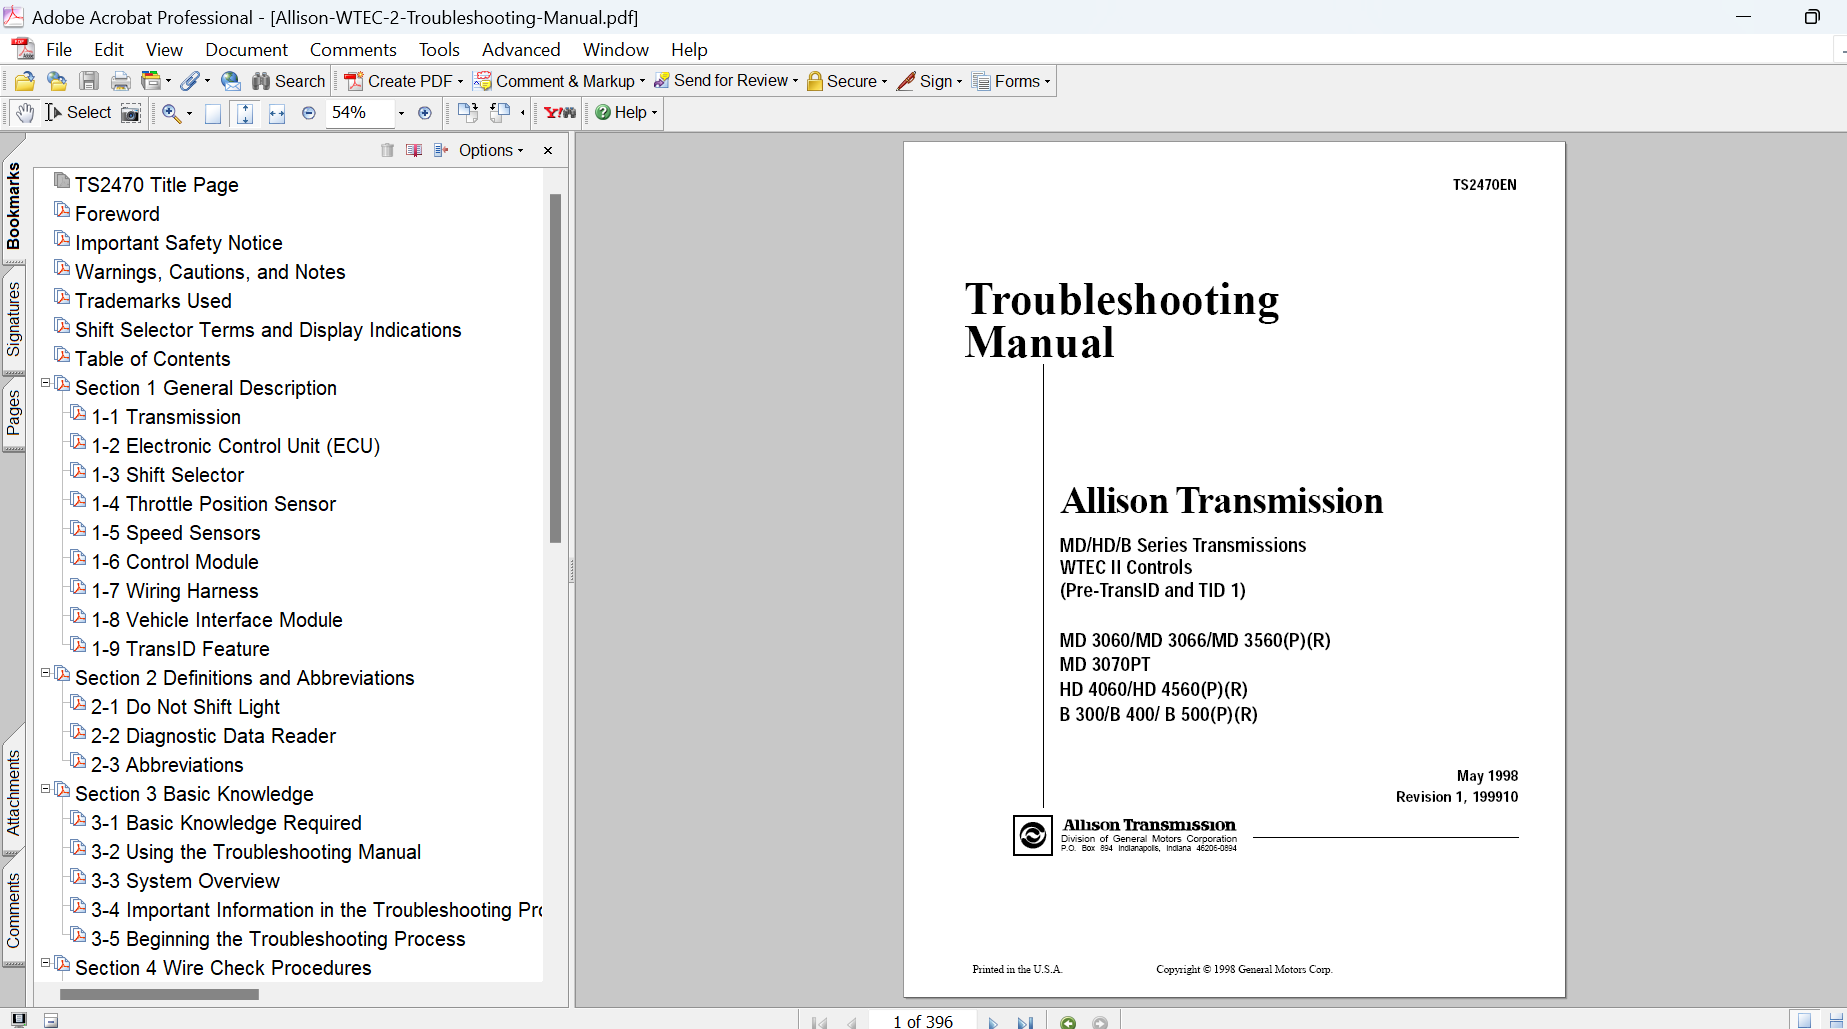Jump to last page button
Screen dimensions: 1847x1029
coord(1025,1022)
